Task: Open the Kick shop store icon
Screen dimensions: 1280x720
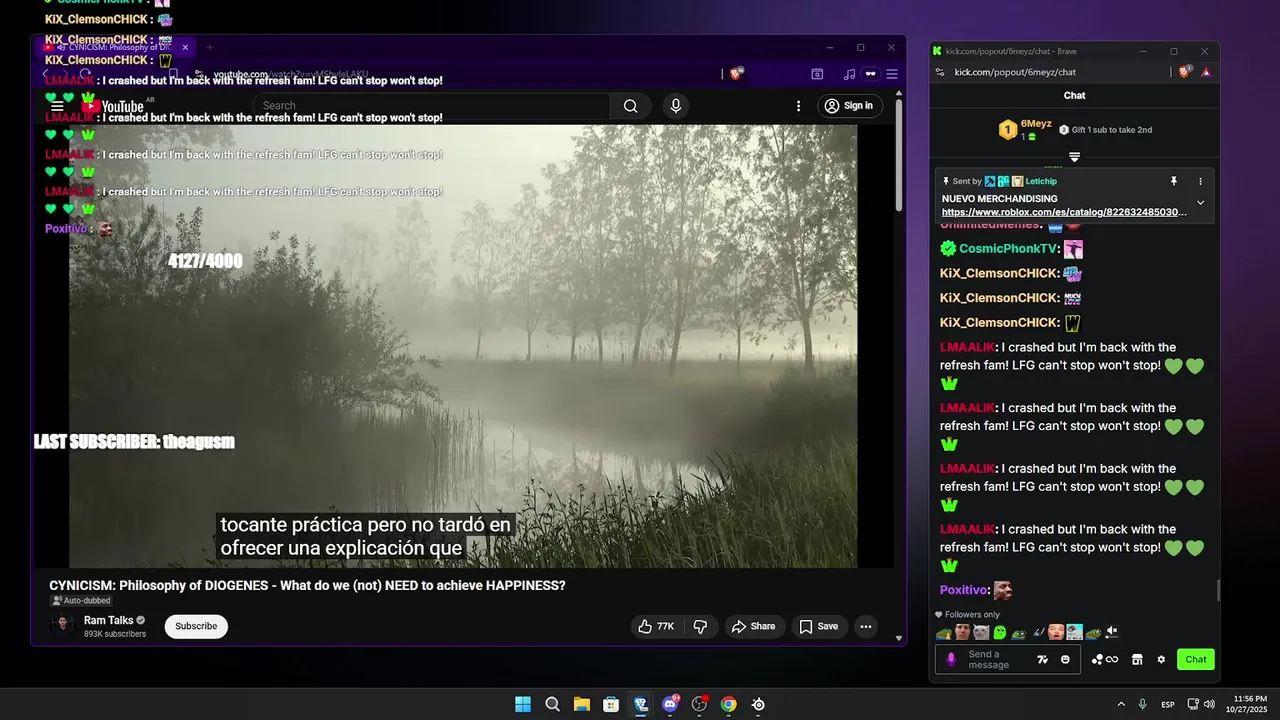Action: tap(1137, 660)
